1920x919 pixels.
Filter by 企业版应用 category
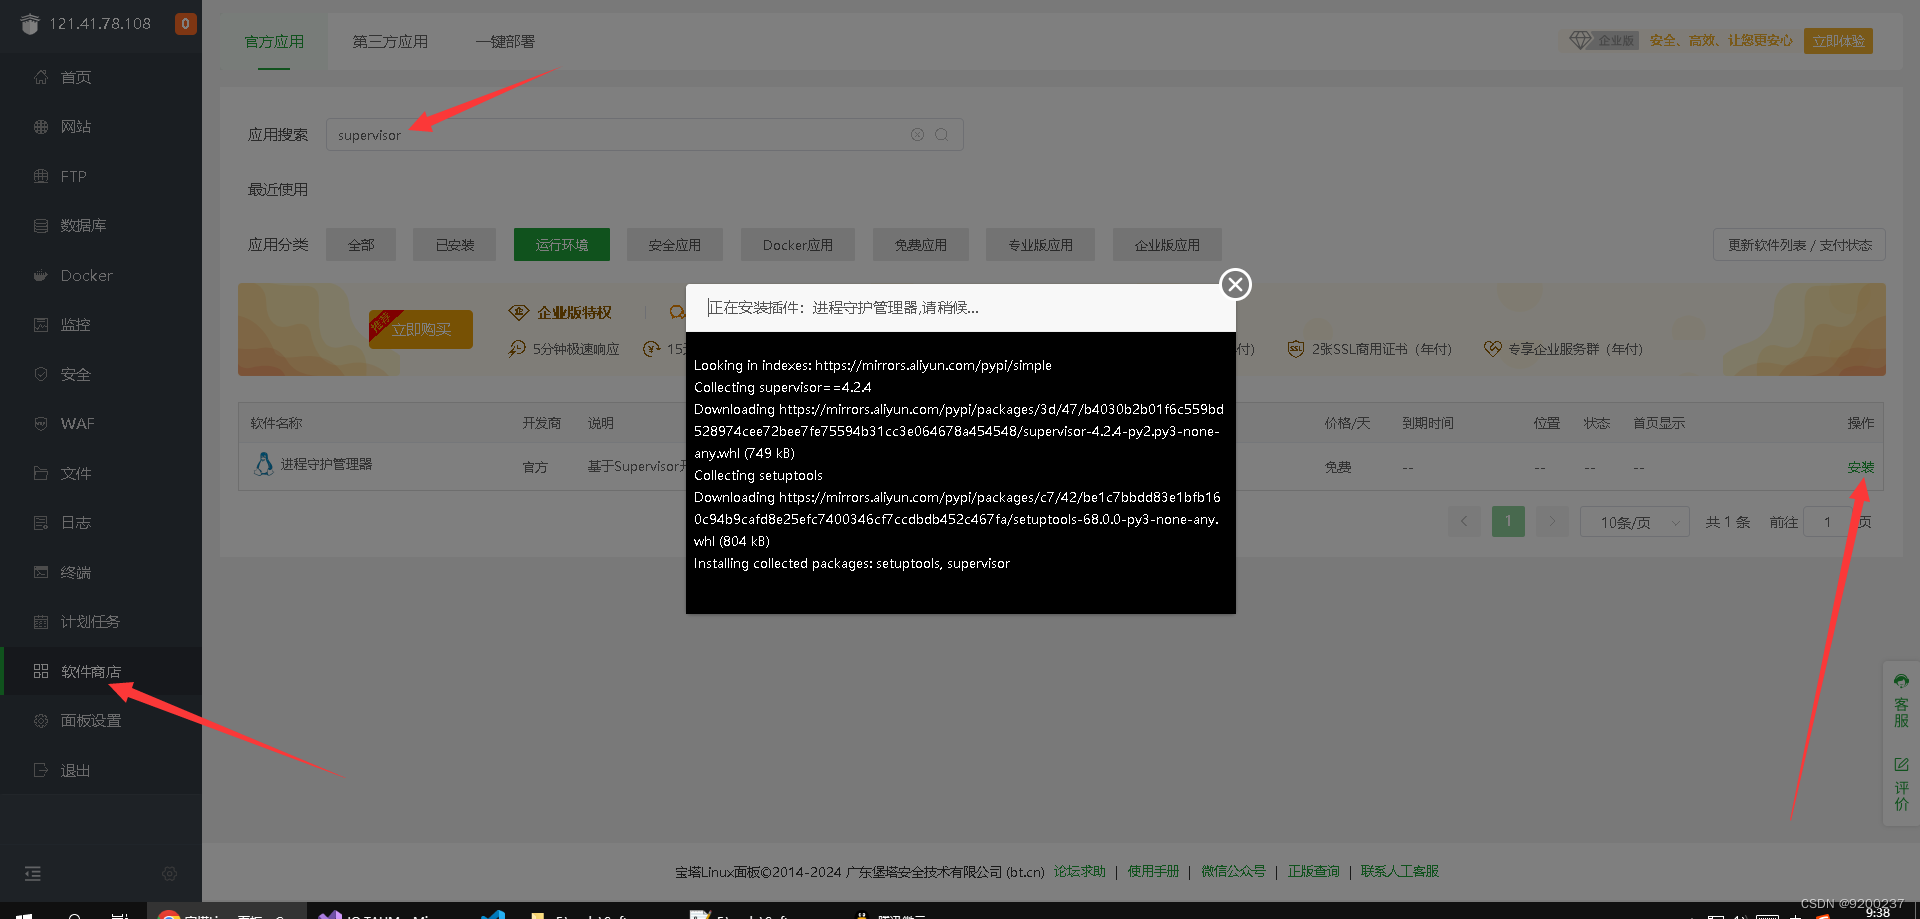click(1167, 245)
